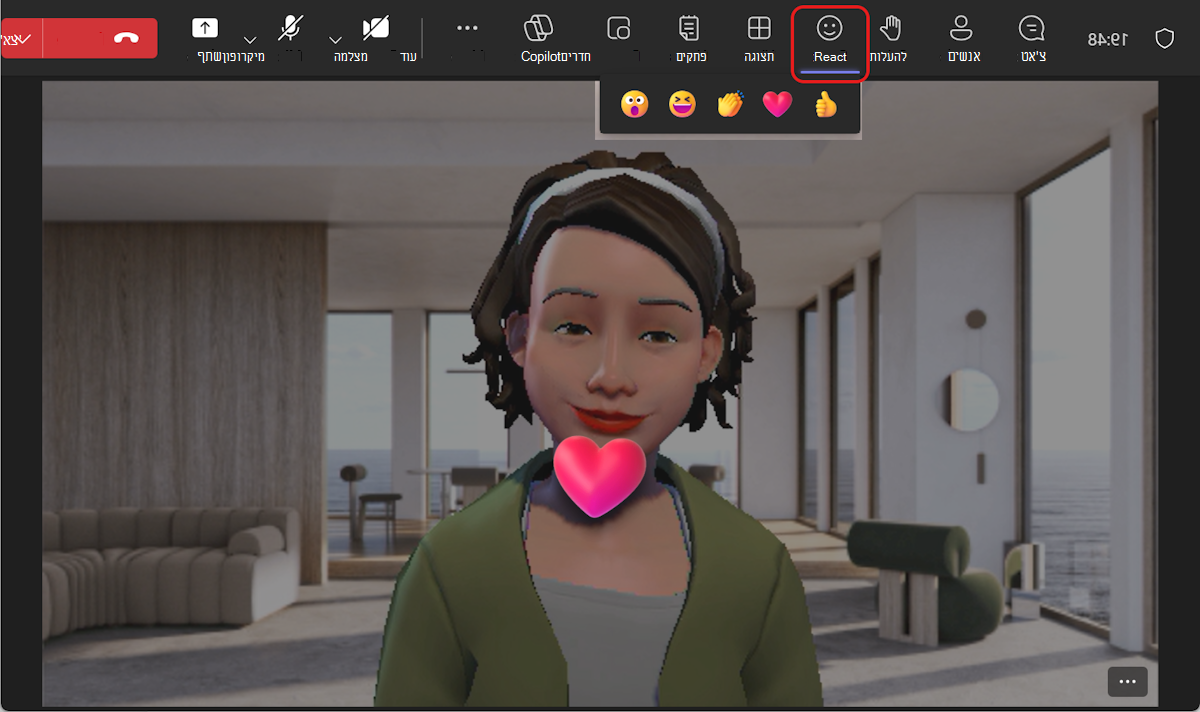
Task: Open the leave-call dropdown arrow
Action: coord(22,38)
